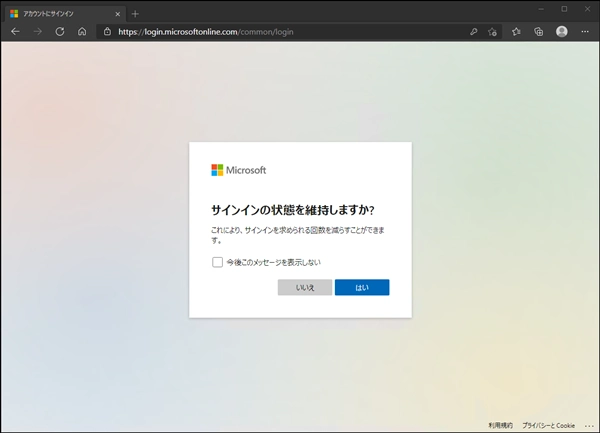Add this page to favorites star icon
The image size is (600, 433).
492,32
